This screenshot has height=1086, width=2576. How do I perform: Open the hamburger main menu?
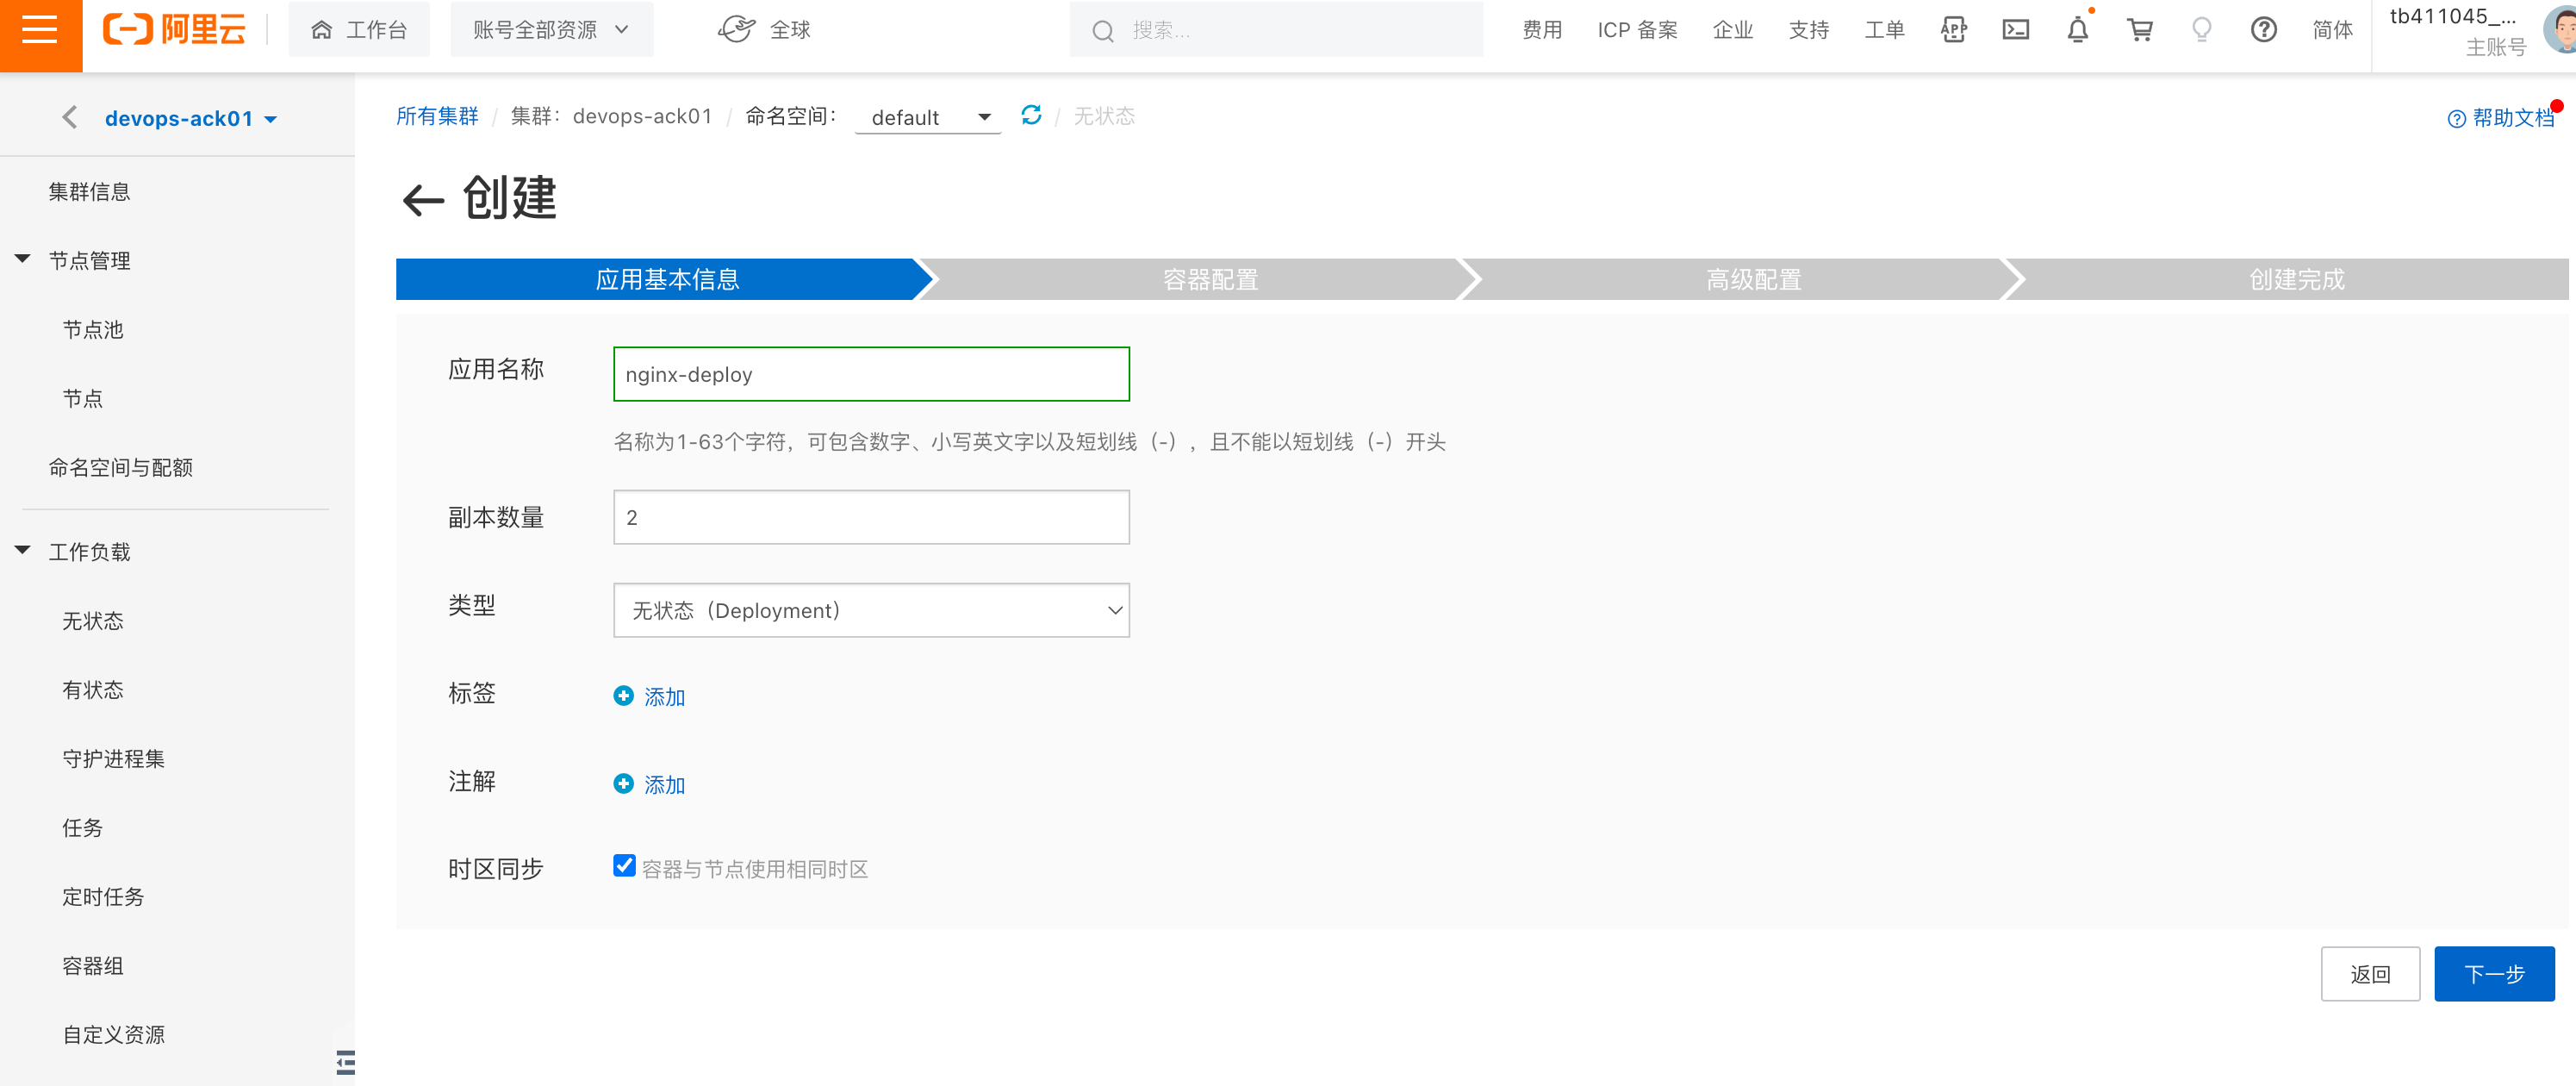point(40,30)
